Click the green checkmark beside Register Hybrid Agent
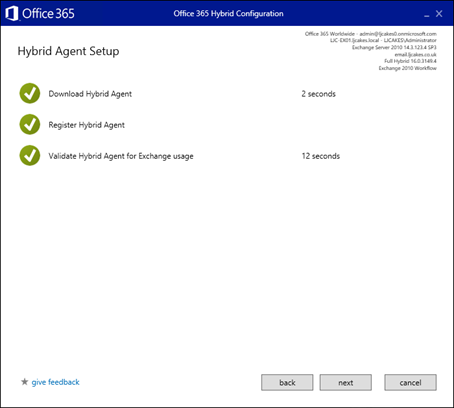This screenshot has height=408, width=454. click(x=30, y=124)
